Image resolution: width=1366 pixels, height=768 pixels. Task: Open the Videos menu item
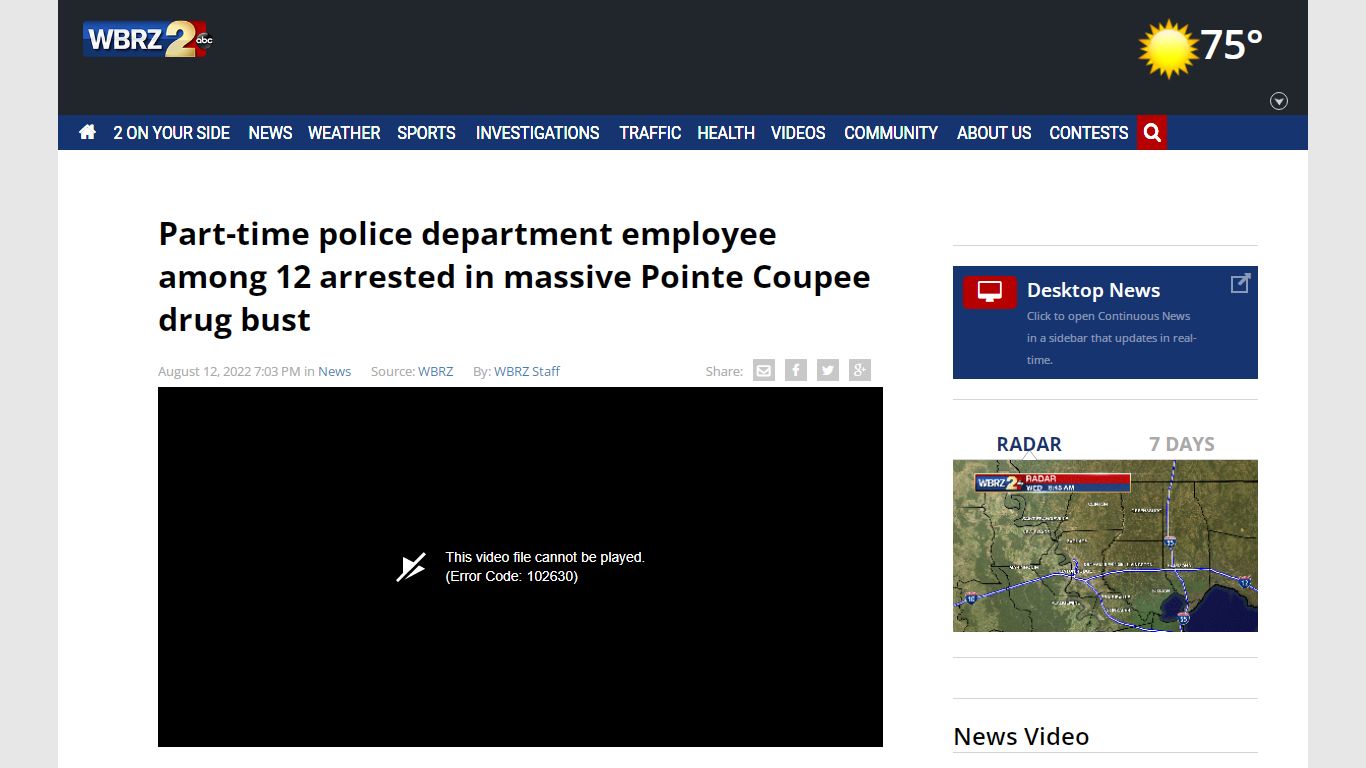coord(798,132)
